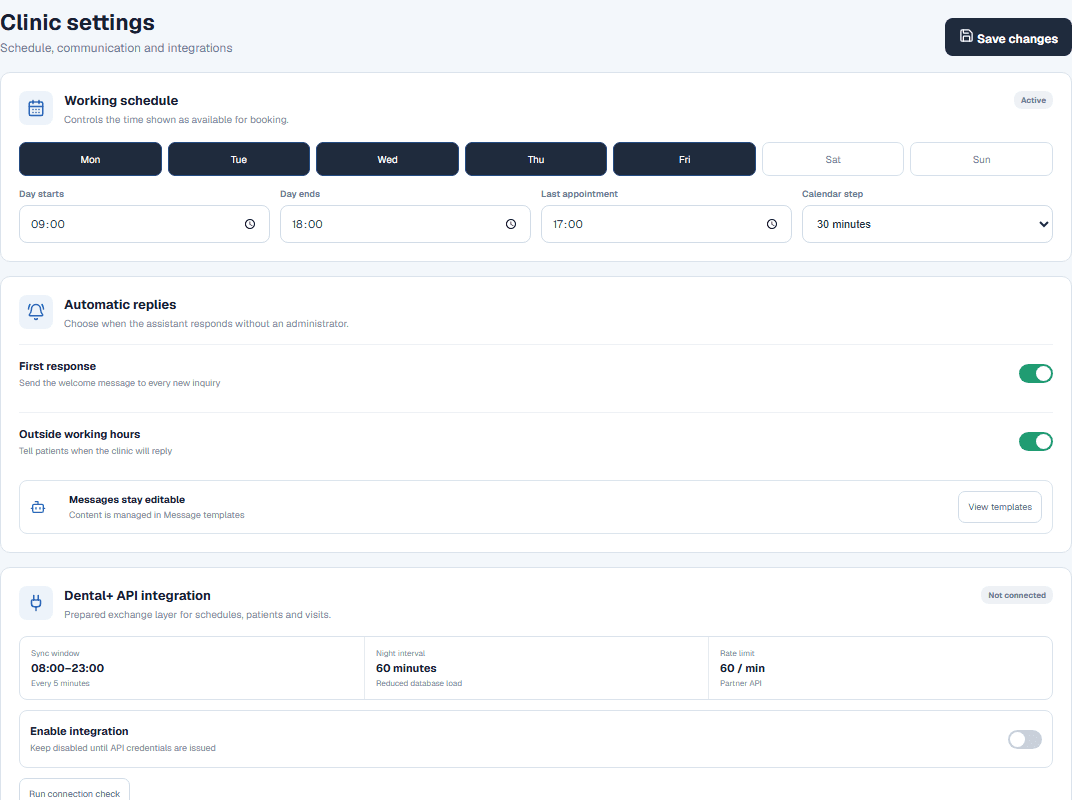Click the Night interval 60 minutes value
Screen dimensions: 1072x800
coord(406,669)
